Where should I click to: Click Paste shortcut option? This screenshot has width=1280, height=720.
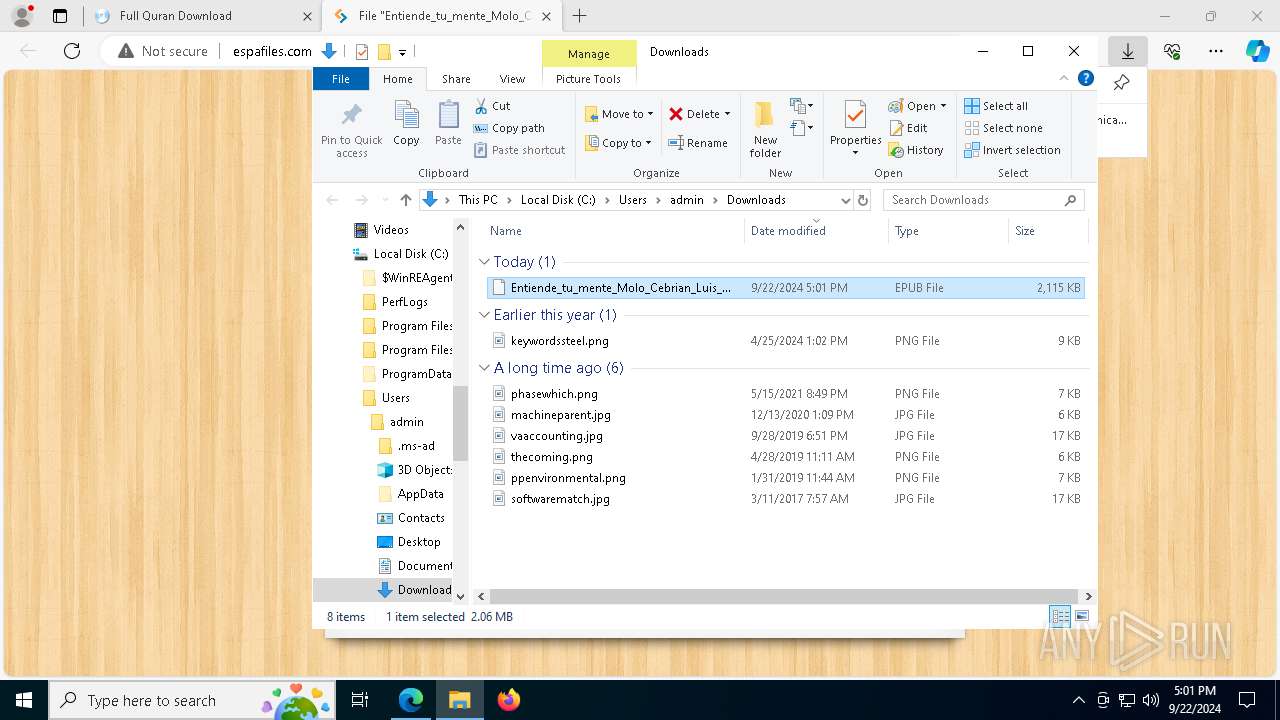[x=519, y=150]
